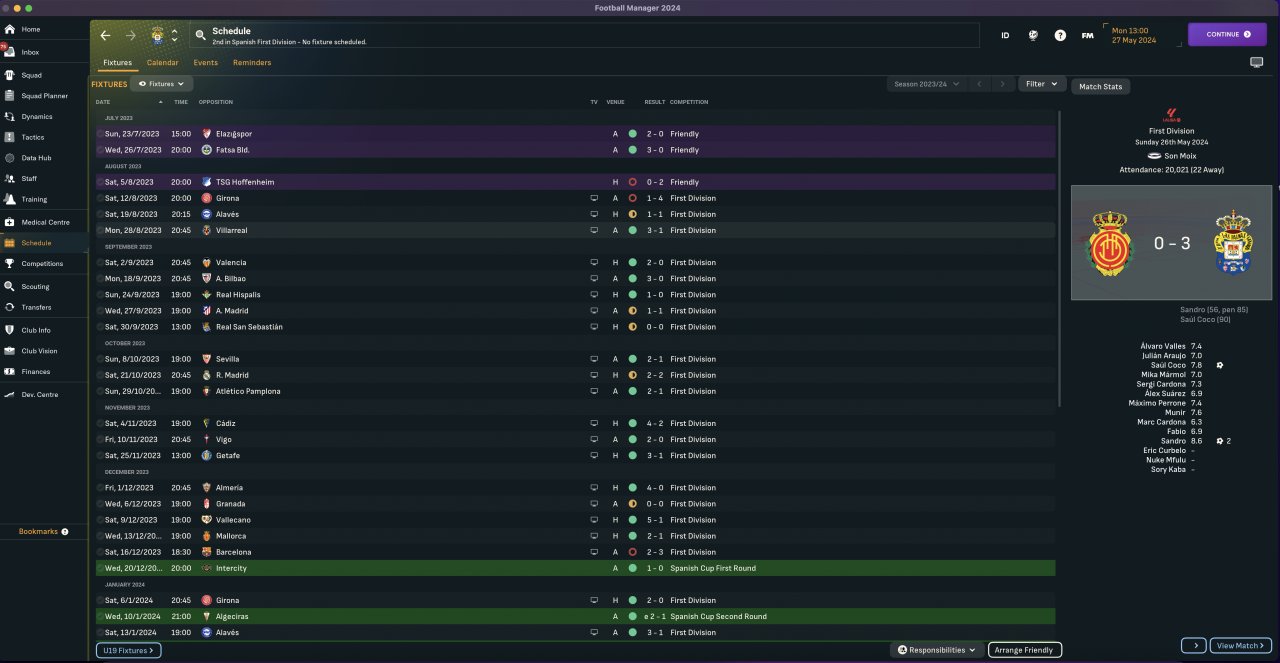Image resolution: width=1280 pixels, height=663 pixels.
Task: Switch to the Calendar tab
Action: (x=162, y=62)
